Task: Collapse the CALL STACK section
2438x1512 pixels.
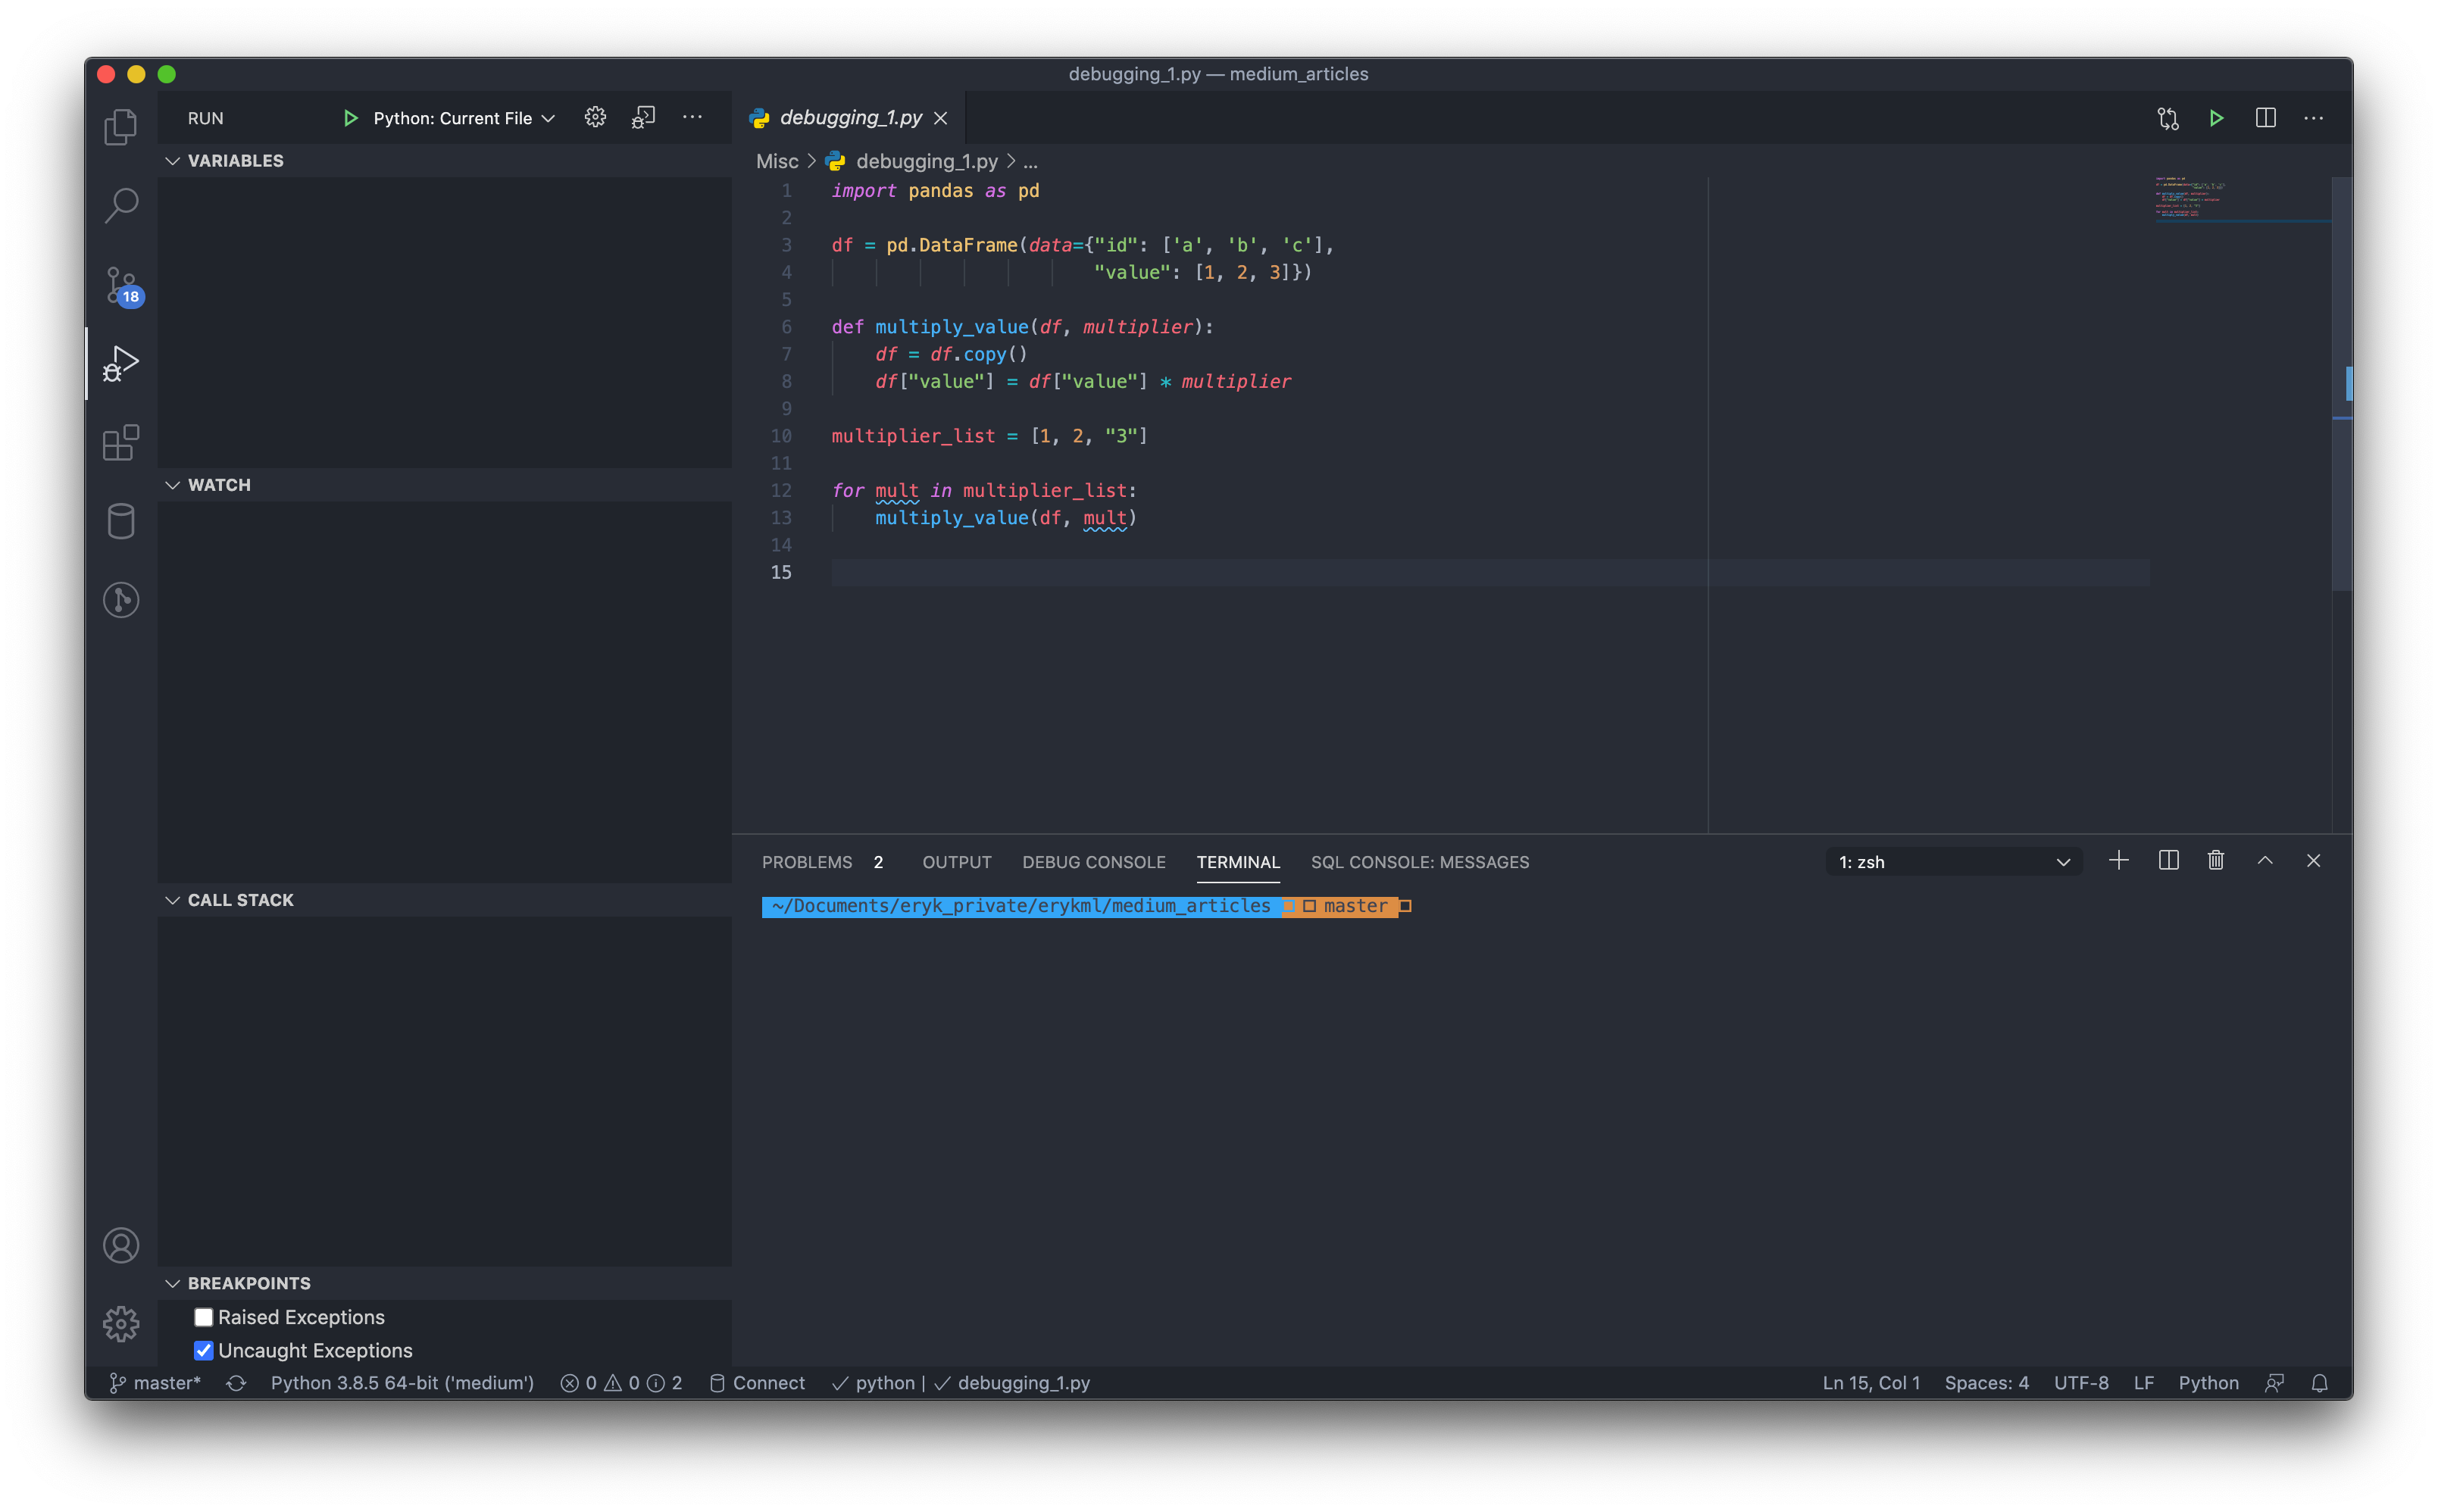Action: 240,900
